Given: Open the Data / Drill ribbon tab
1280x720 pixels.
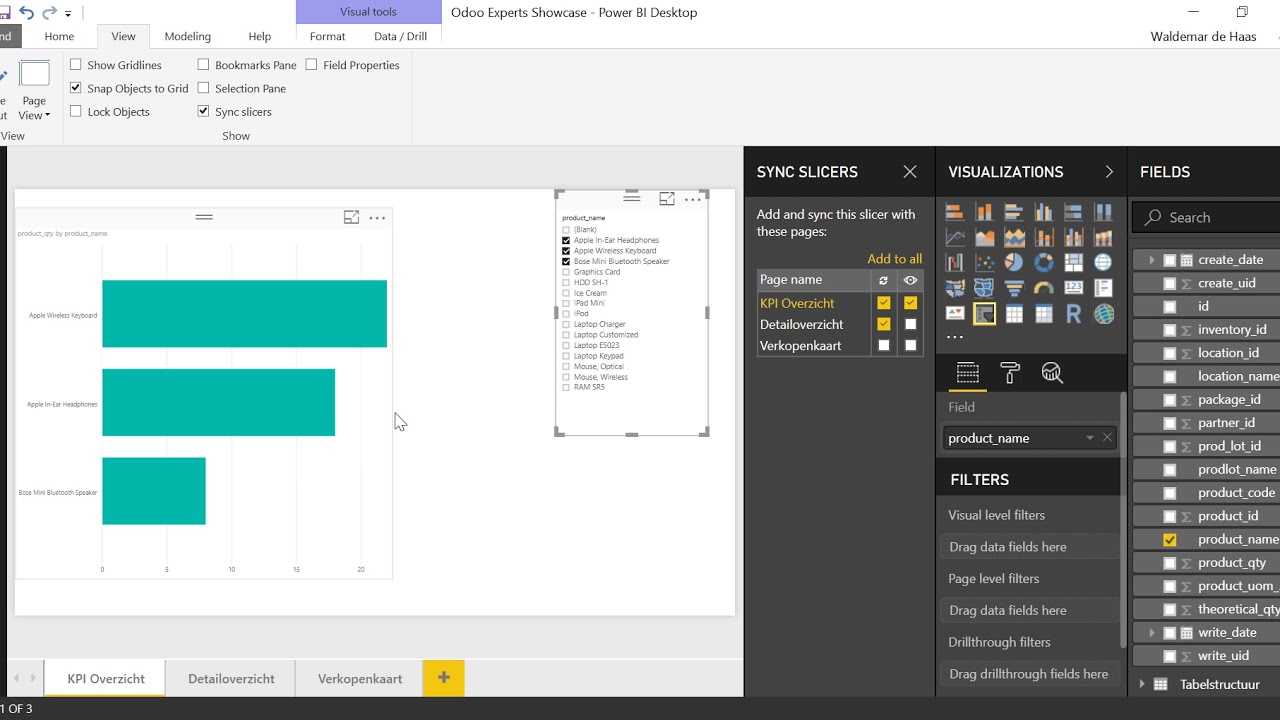Looking at the screenshot, I should coord(400,37).
